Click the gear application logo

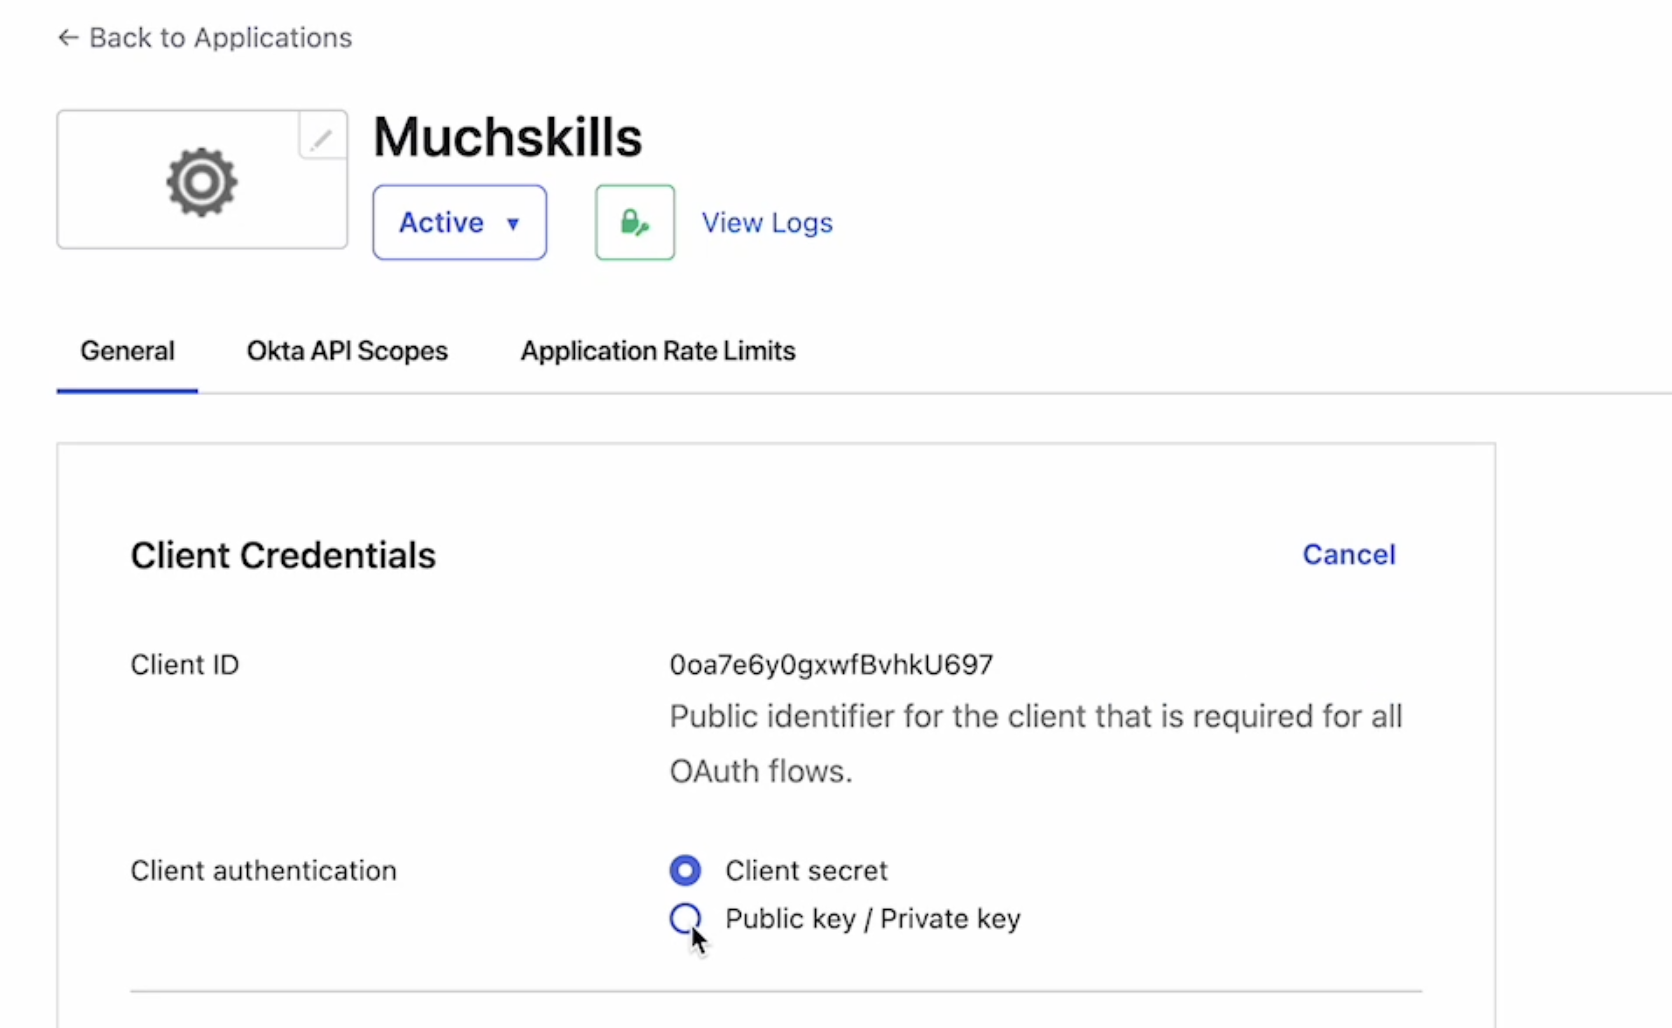point(202,182)
